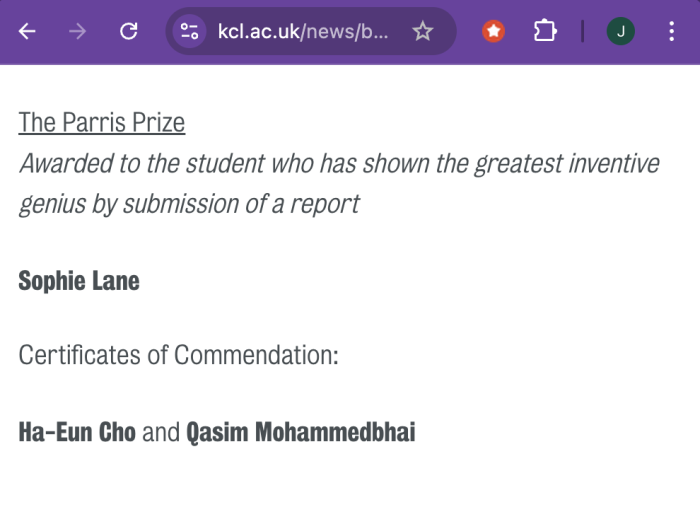Click the word 'and' between names
This screenshot has height=519, width=700.
coord(161,432)
